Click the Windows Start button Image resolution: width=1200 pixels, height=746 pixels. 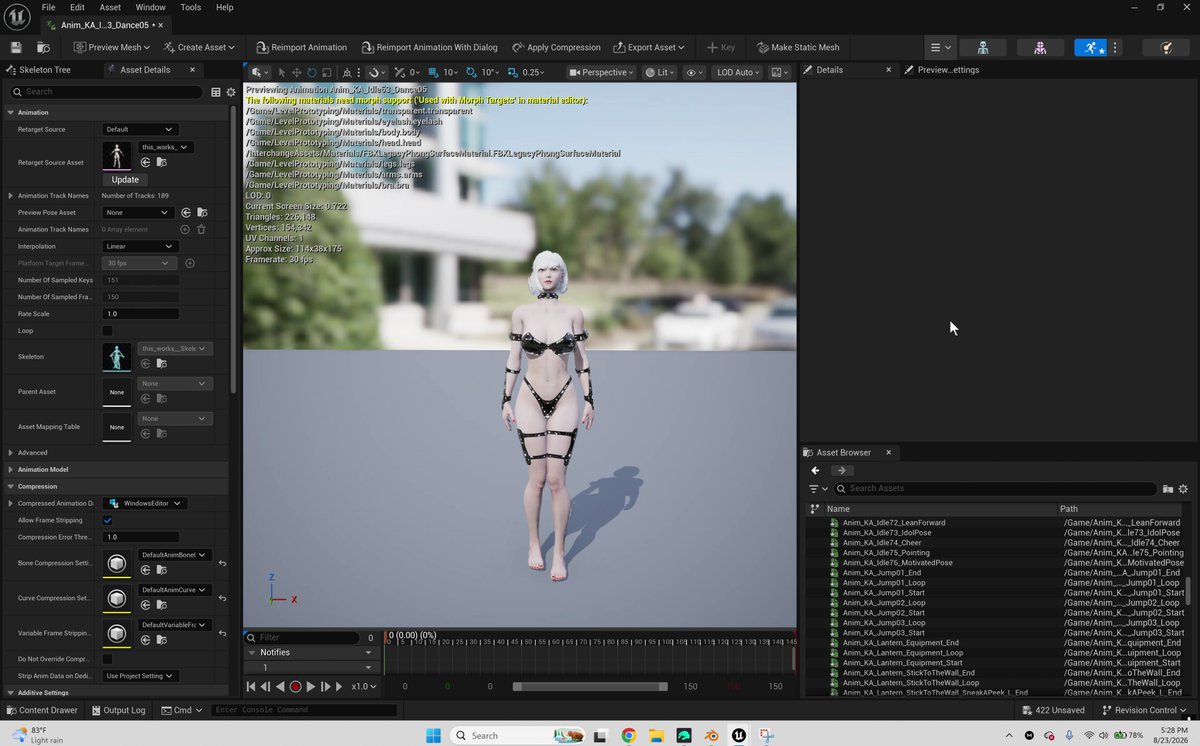click(433, 736)
